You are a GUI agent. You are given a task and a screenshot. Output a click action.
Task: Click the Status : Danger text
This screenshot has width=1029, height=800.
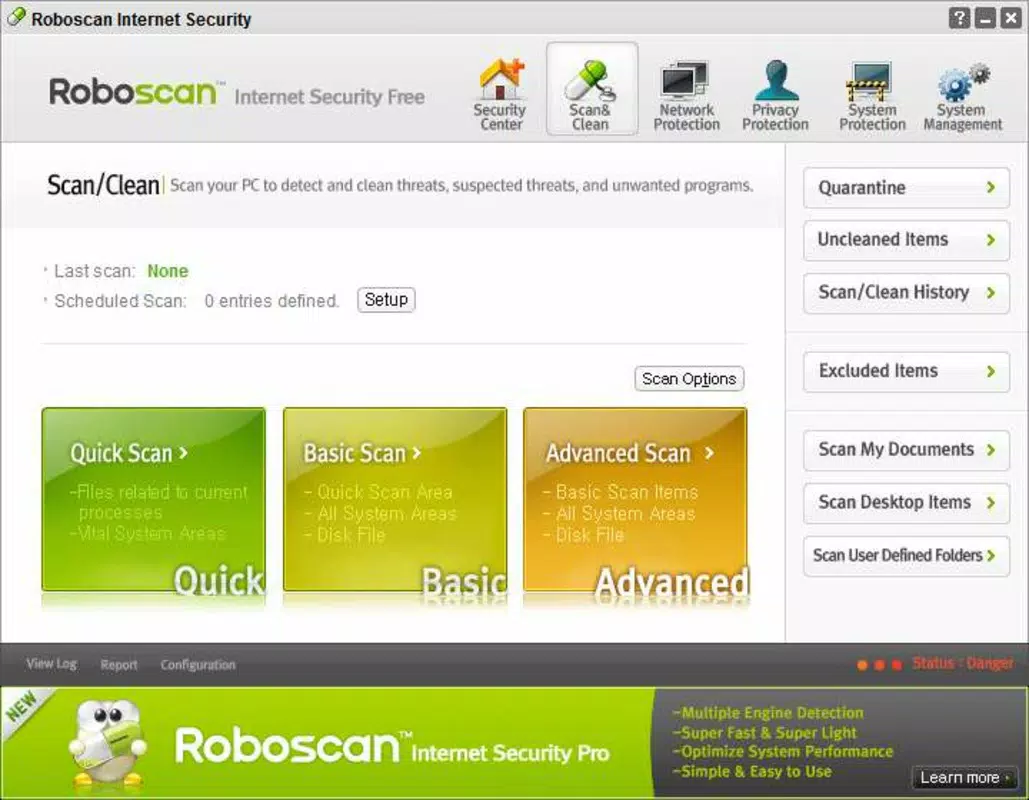click(962, 663)
